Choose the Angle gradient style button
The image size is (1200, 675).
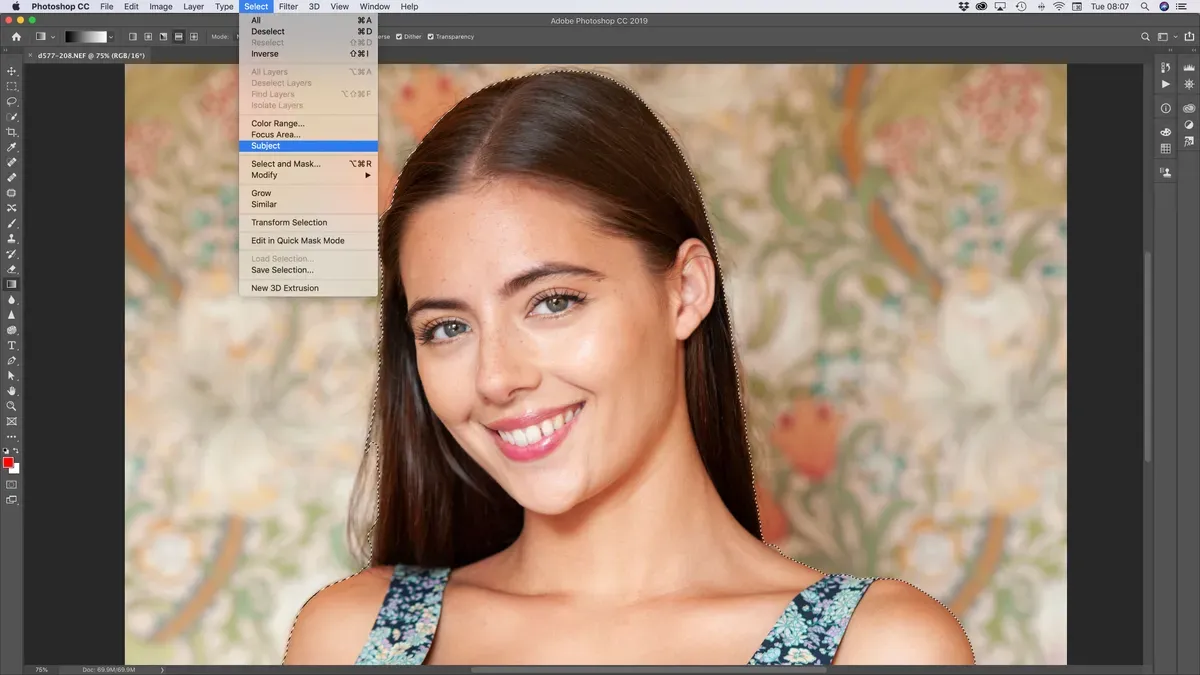click(x=163, y=37)
